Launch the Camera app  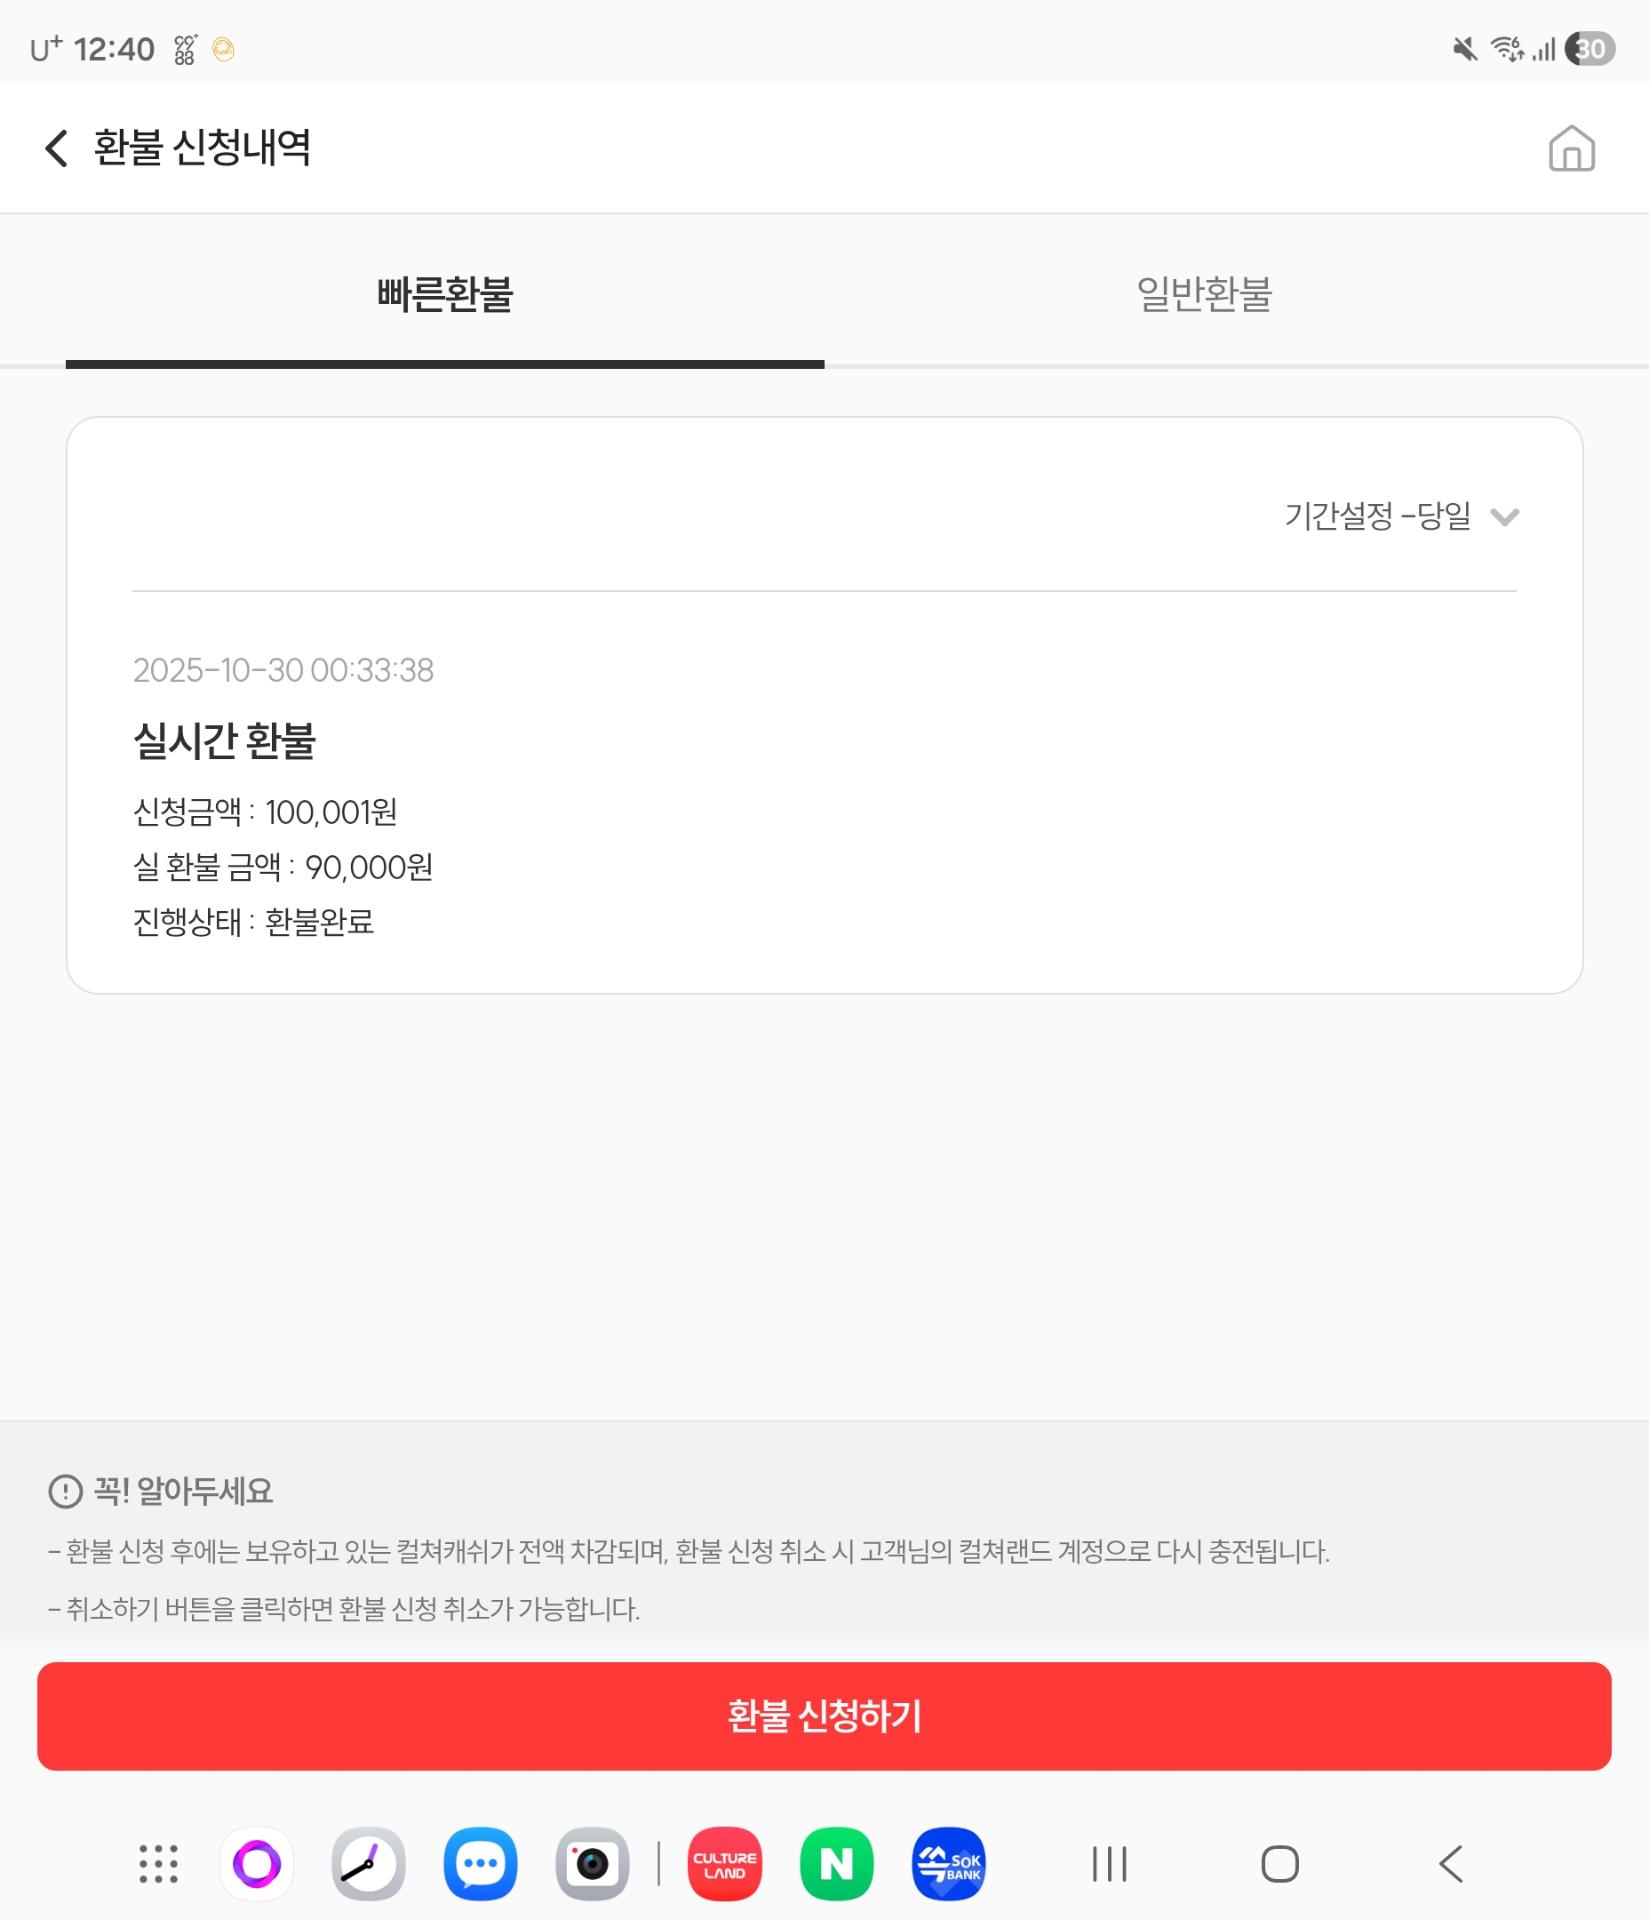592,1864
